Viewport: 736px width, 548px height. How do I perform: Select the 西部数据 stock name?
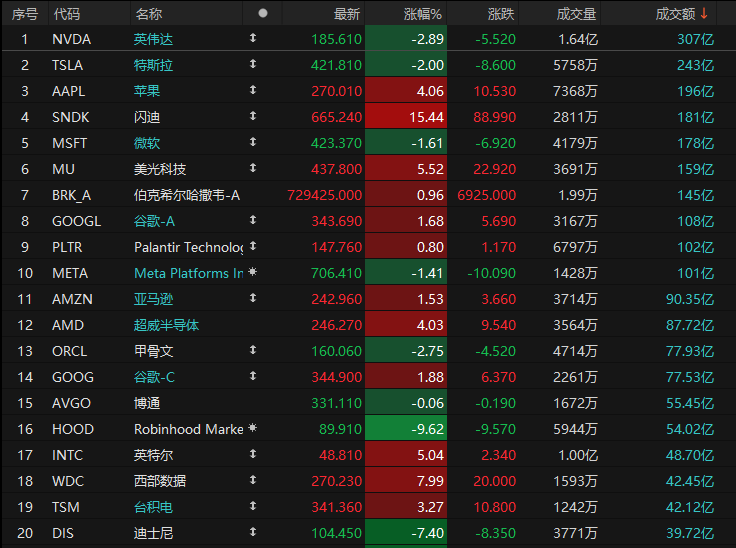(x=160, y=481)
